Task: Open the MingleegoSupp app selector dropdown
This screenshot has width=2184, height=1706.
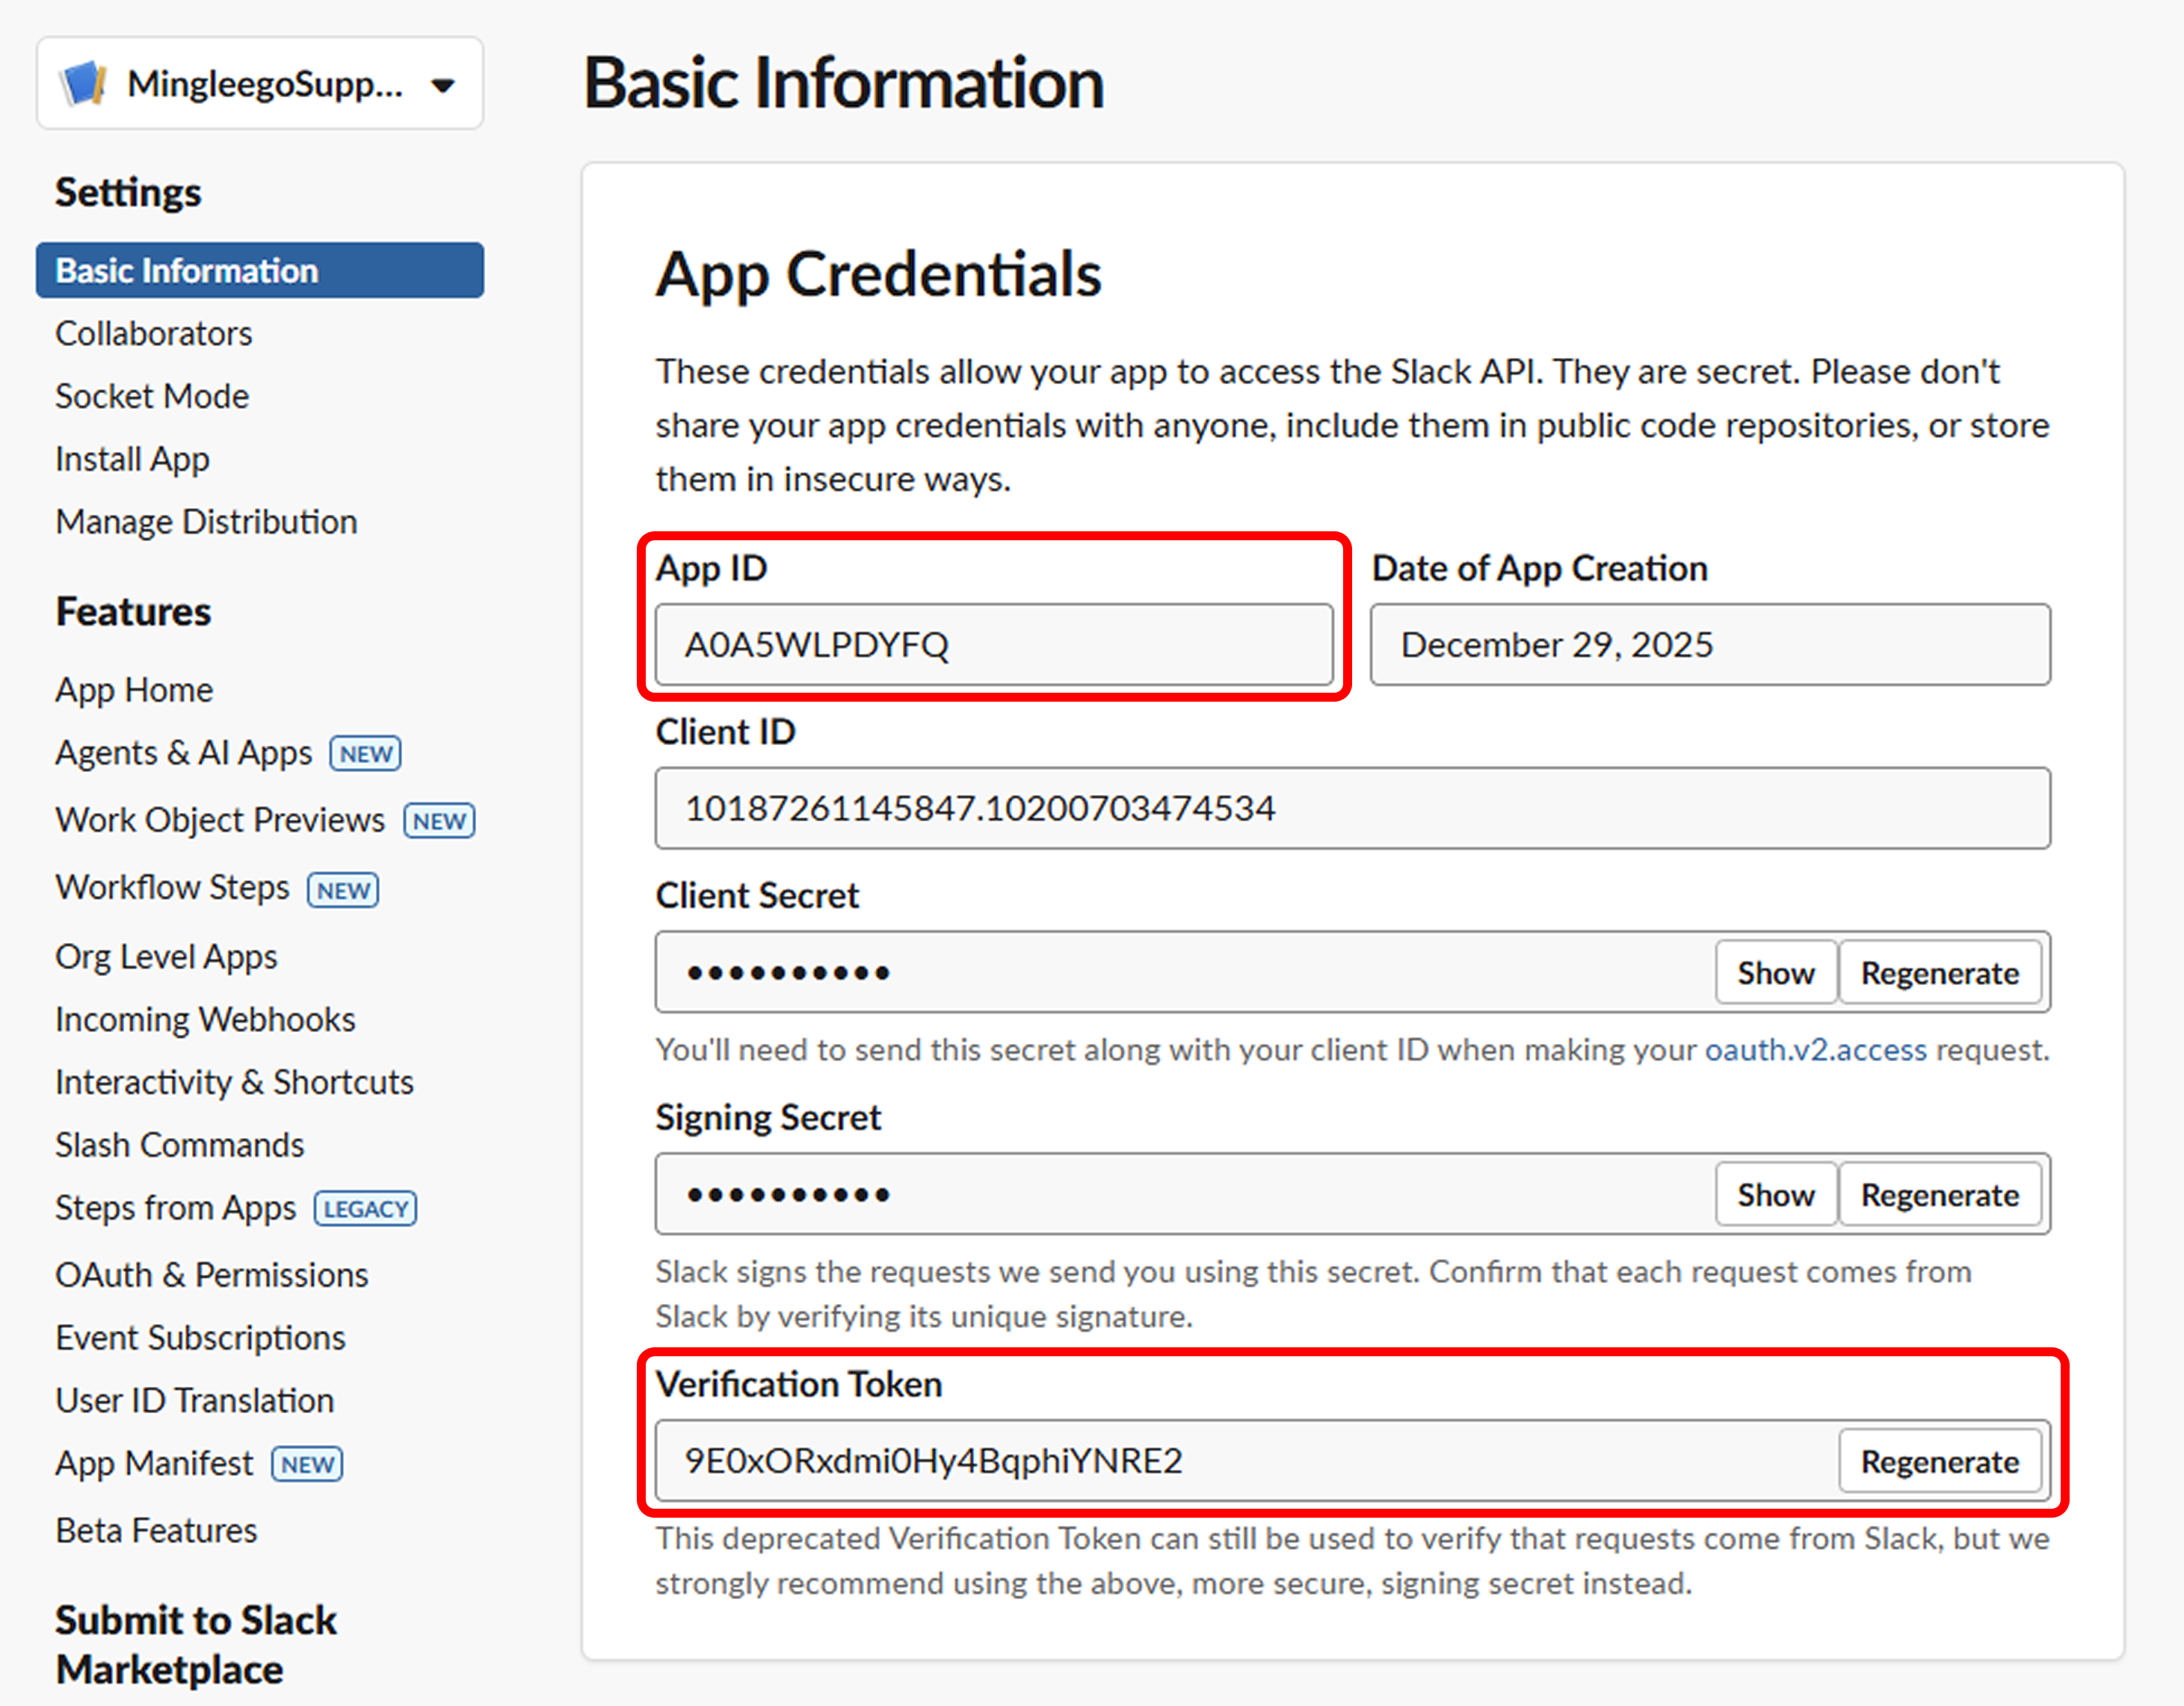Action: click(x=260, y=84)
